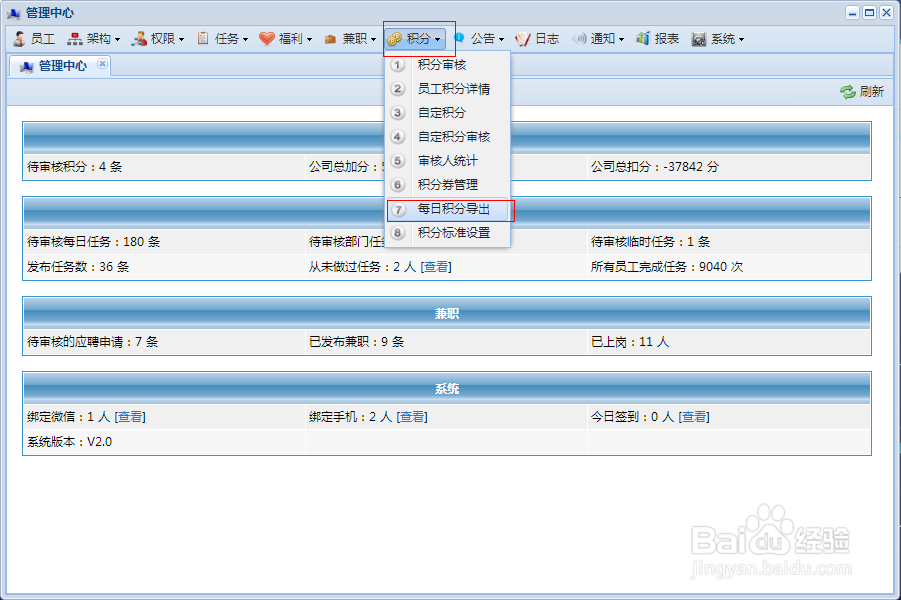
Task: Click 查看 link for 绑定手机
Action: tap(411, 417)
